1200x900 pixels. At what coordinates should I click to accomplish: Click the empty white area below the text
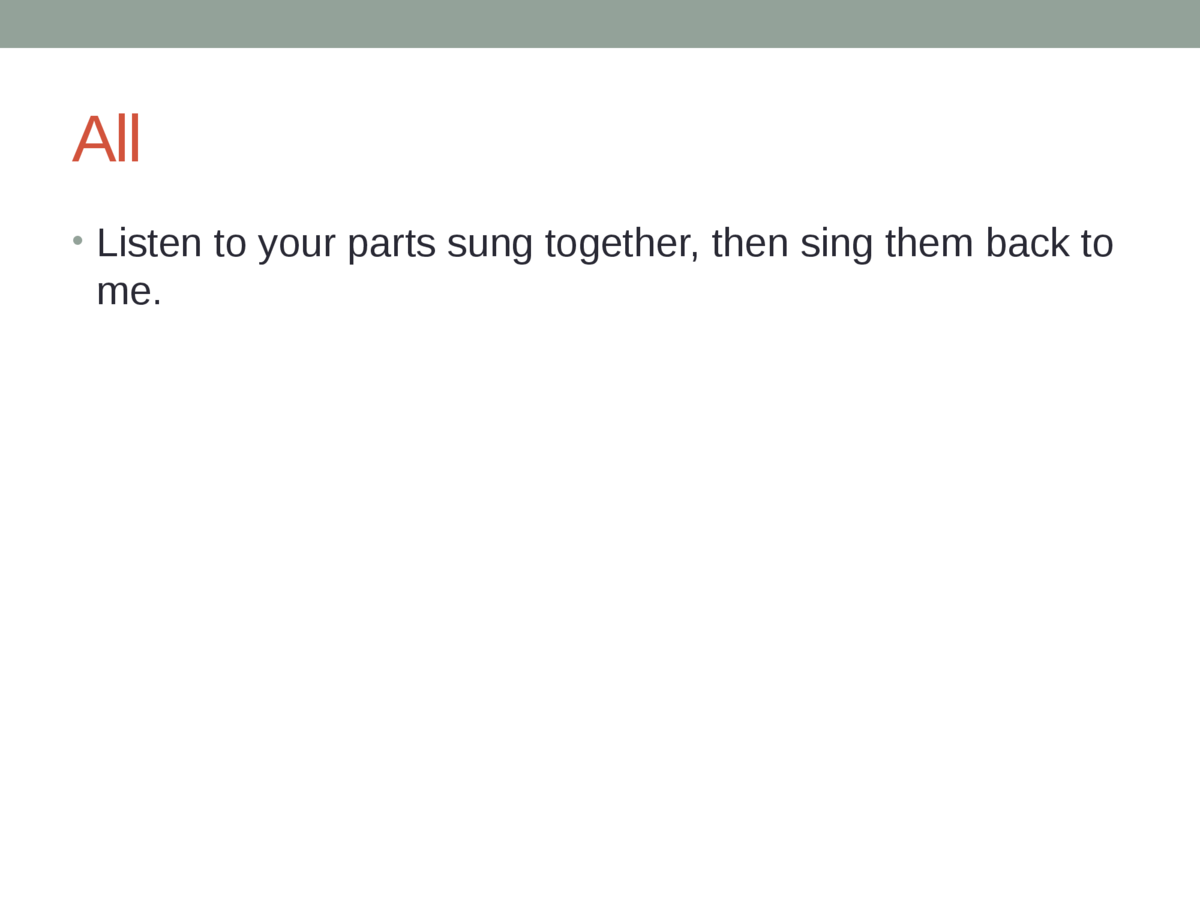(600, 600)
